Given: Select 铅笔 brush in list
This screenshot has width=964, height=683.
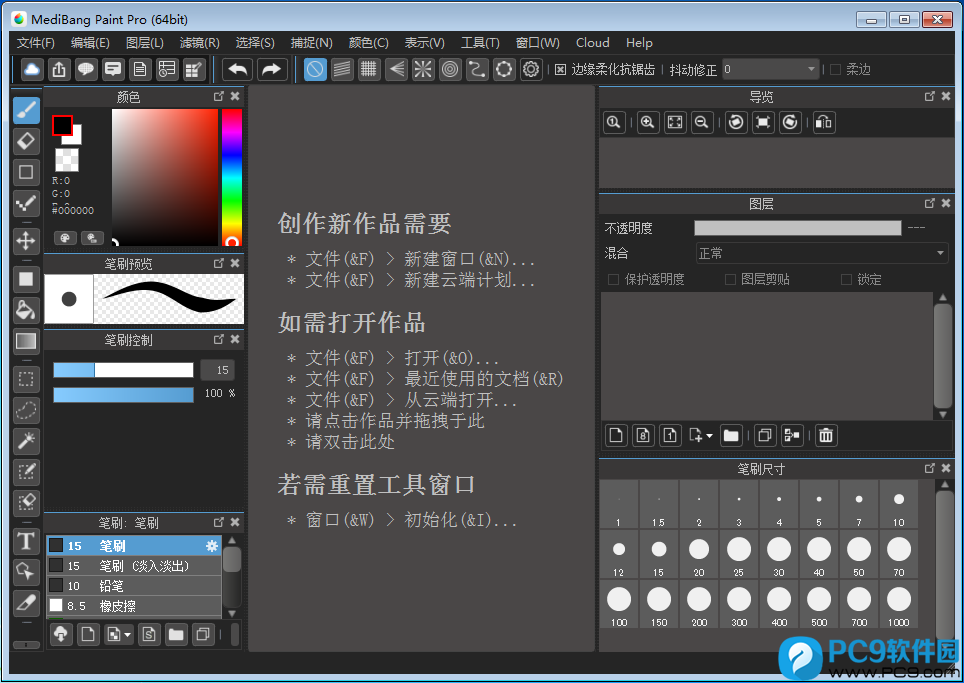Looking at the screenshot, I should coord(134,586).
